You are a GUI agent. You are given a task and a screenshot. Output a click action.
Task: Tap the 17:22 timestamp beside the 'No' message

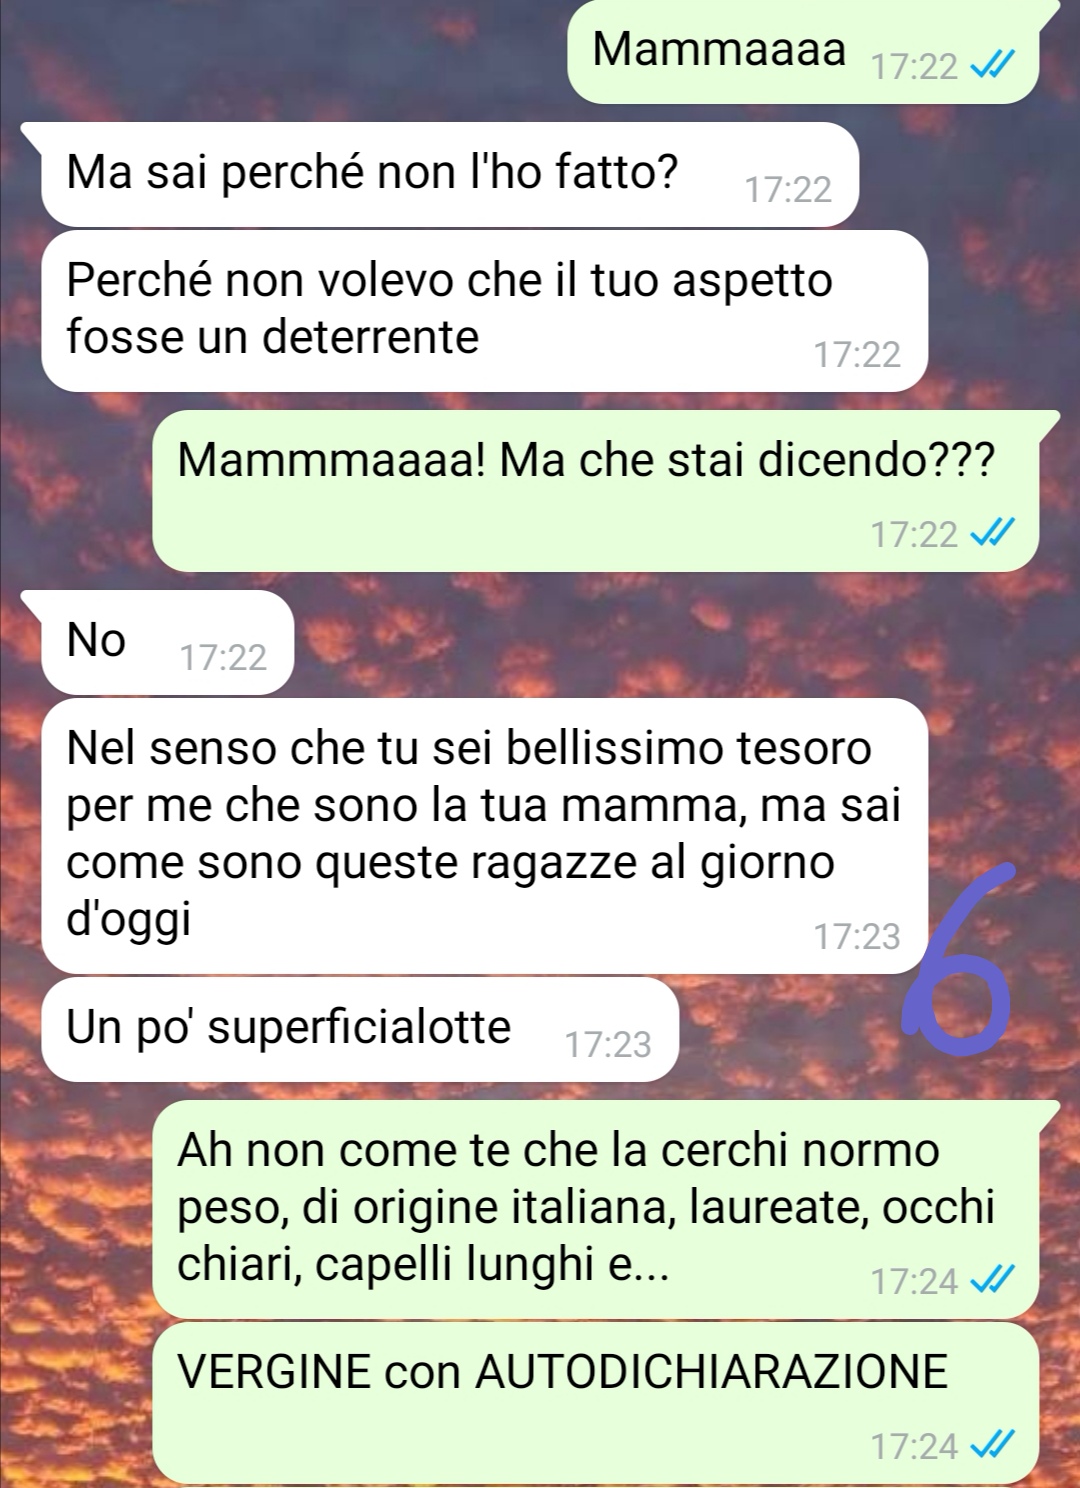(223, 658)
